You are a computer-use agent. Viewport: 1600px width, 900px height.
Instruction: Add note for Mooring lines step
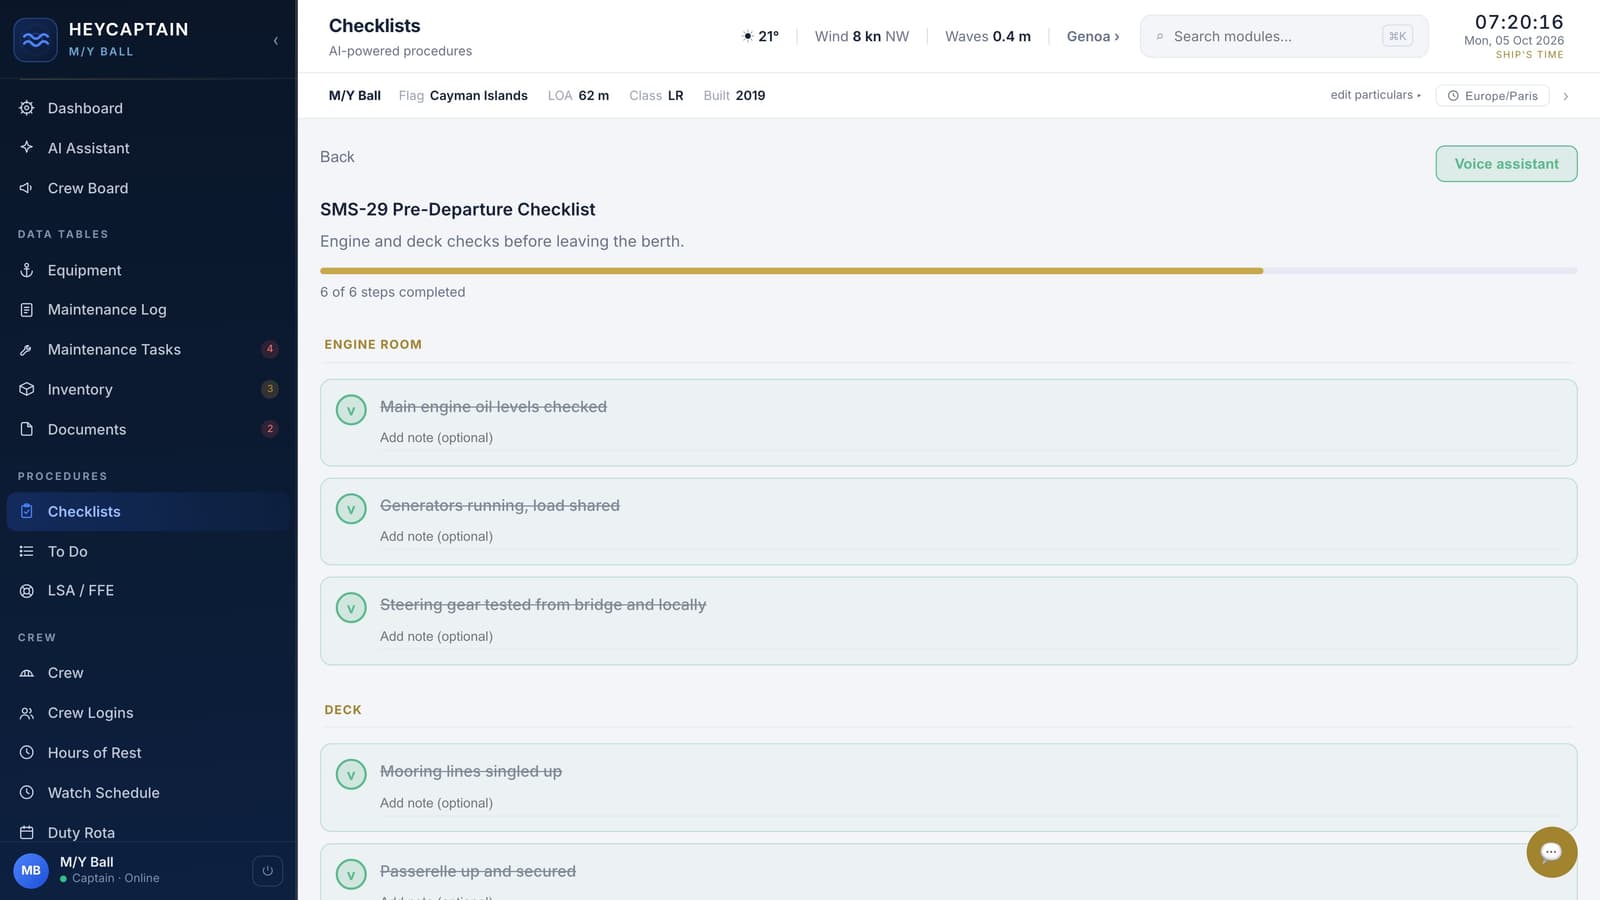(x=970, y=803)
